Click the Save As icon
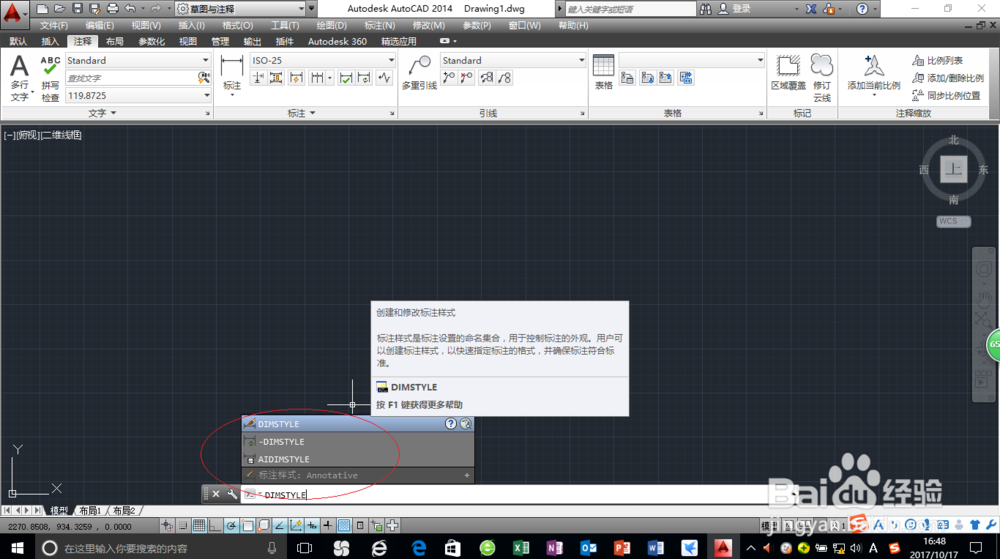This screenshot has height=559, width=1000. pos(94,8)
